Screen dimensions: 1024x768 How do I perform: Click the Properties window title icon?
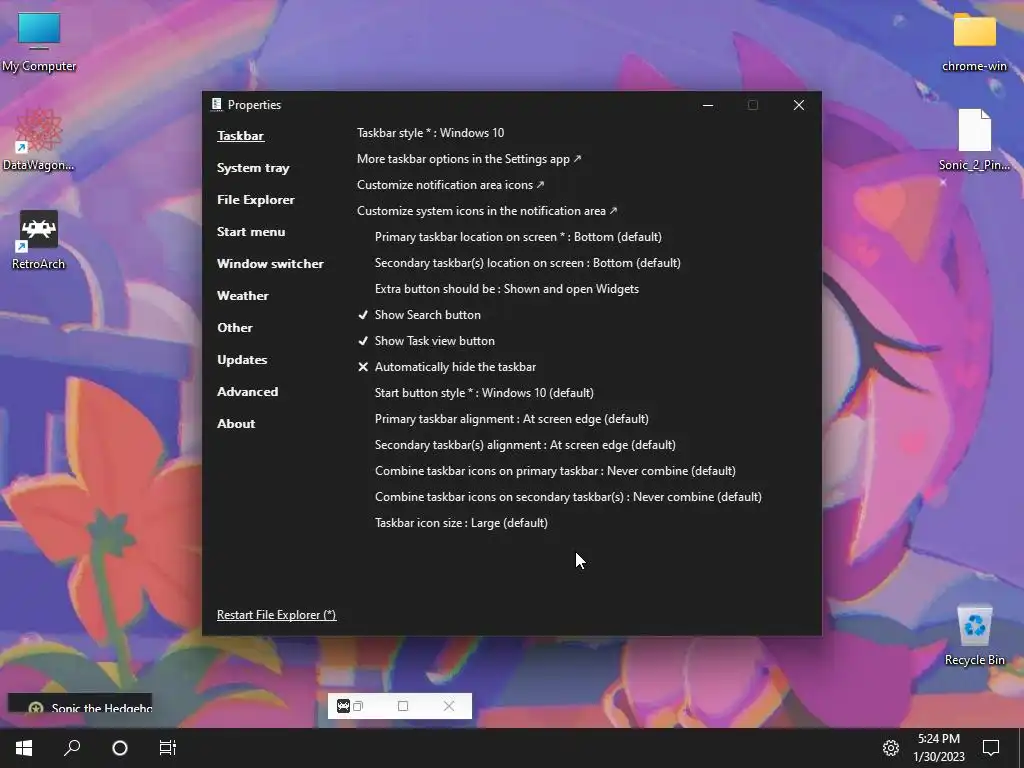click(216, 104)
